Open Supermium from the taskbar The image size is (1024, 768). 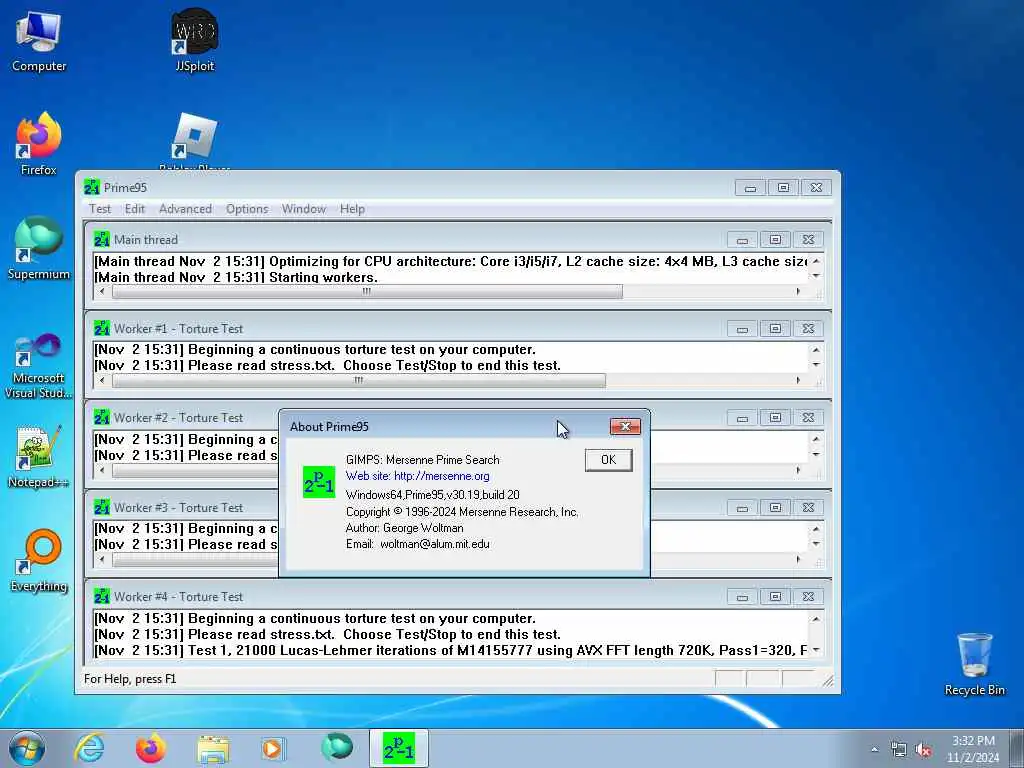tap(337, 748)
